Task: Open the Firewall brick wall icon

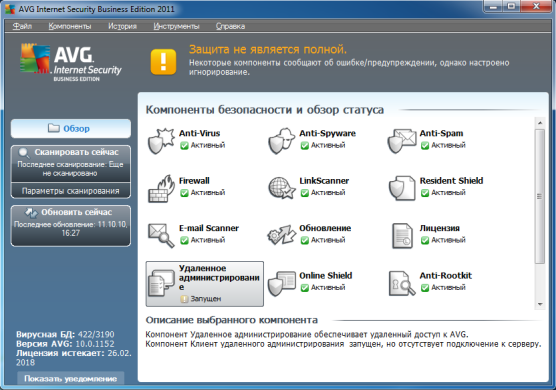Action: point(161,189)
